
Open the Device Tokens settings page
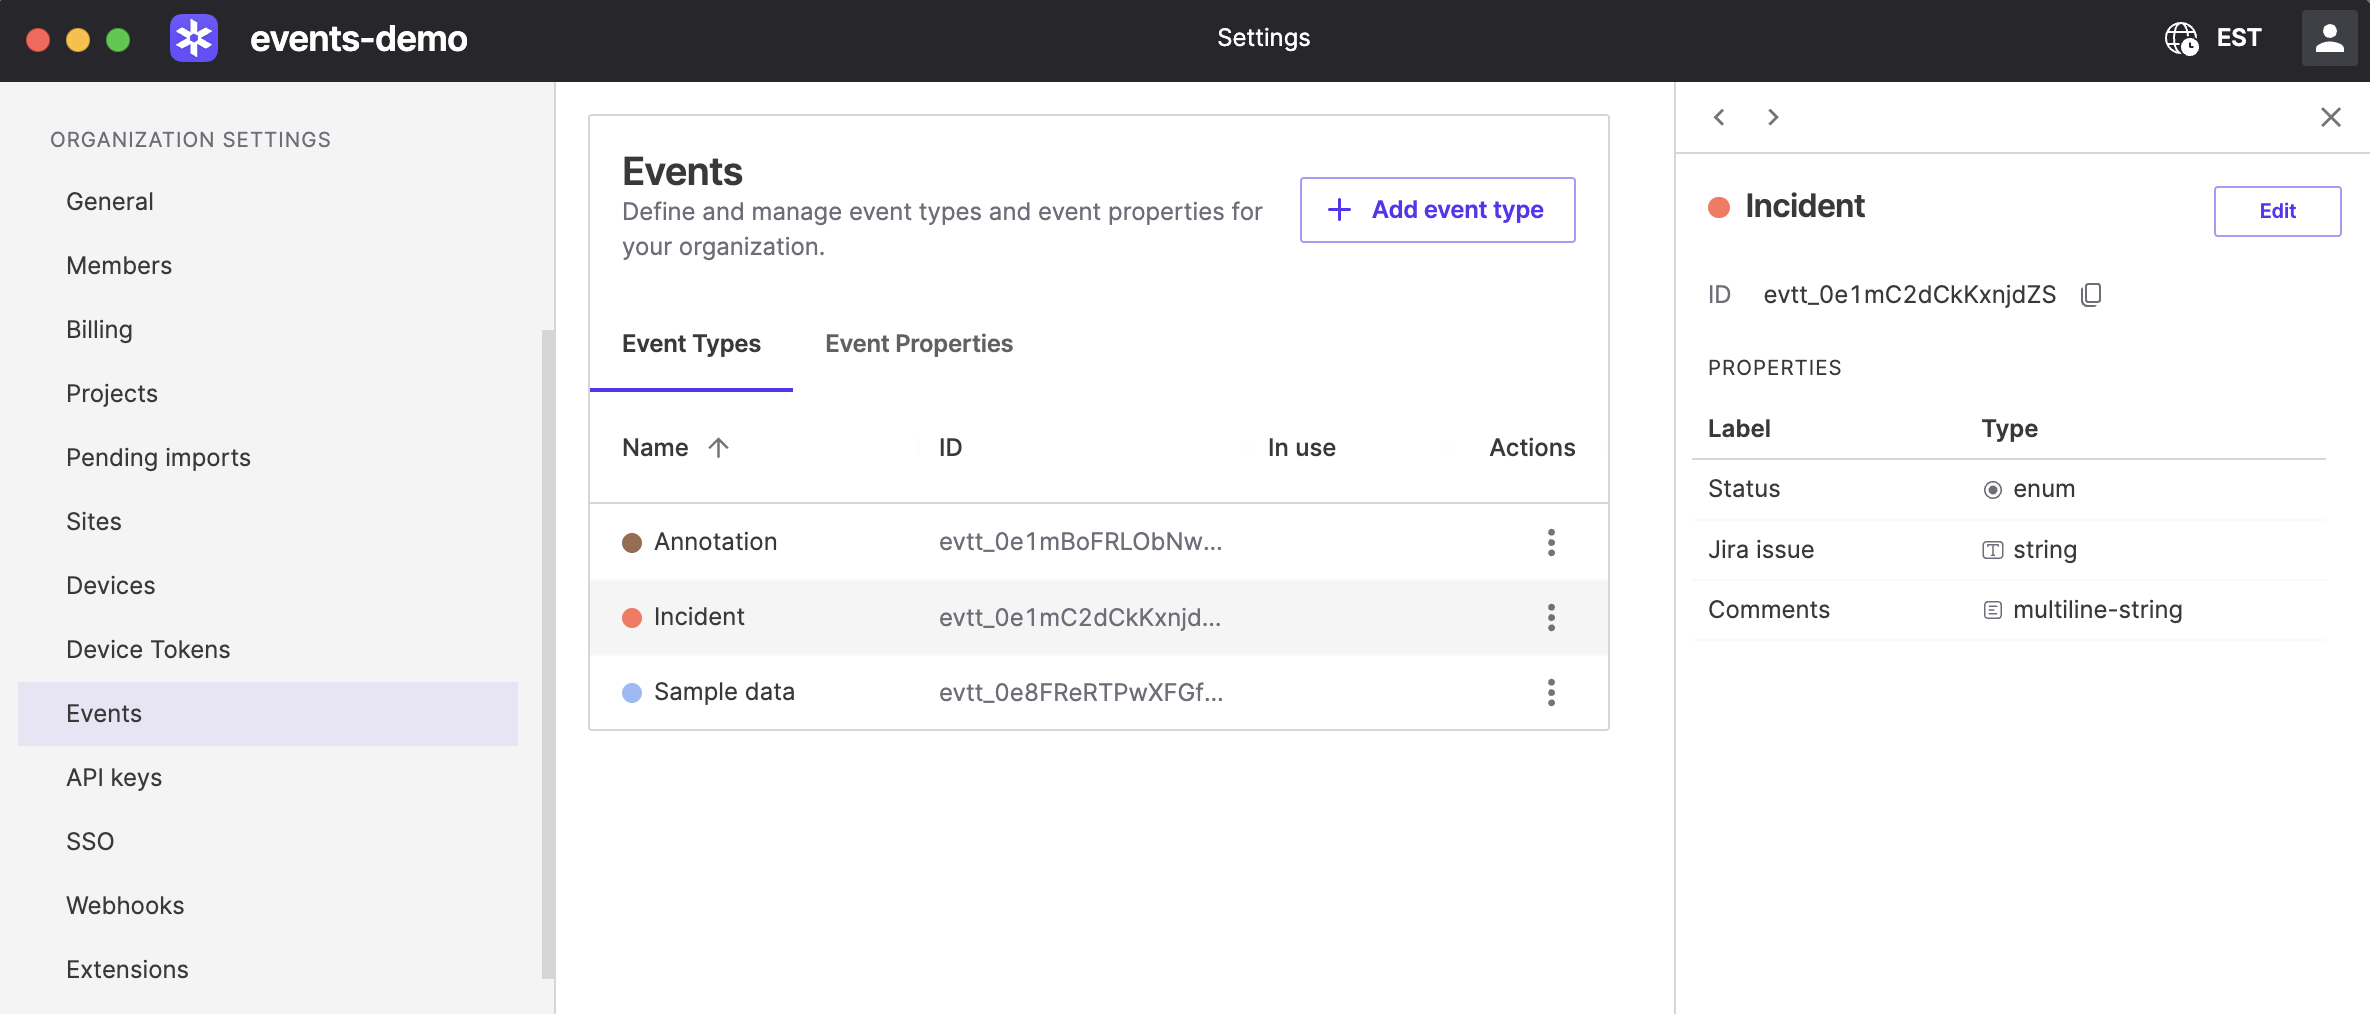(x=148, y=649)
